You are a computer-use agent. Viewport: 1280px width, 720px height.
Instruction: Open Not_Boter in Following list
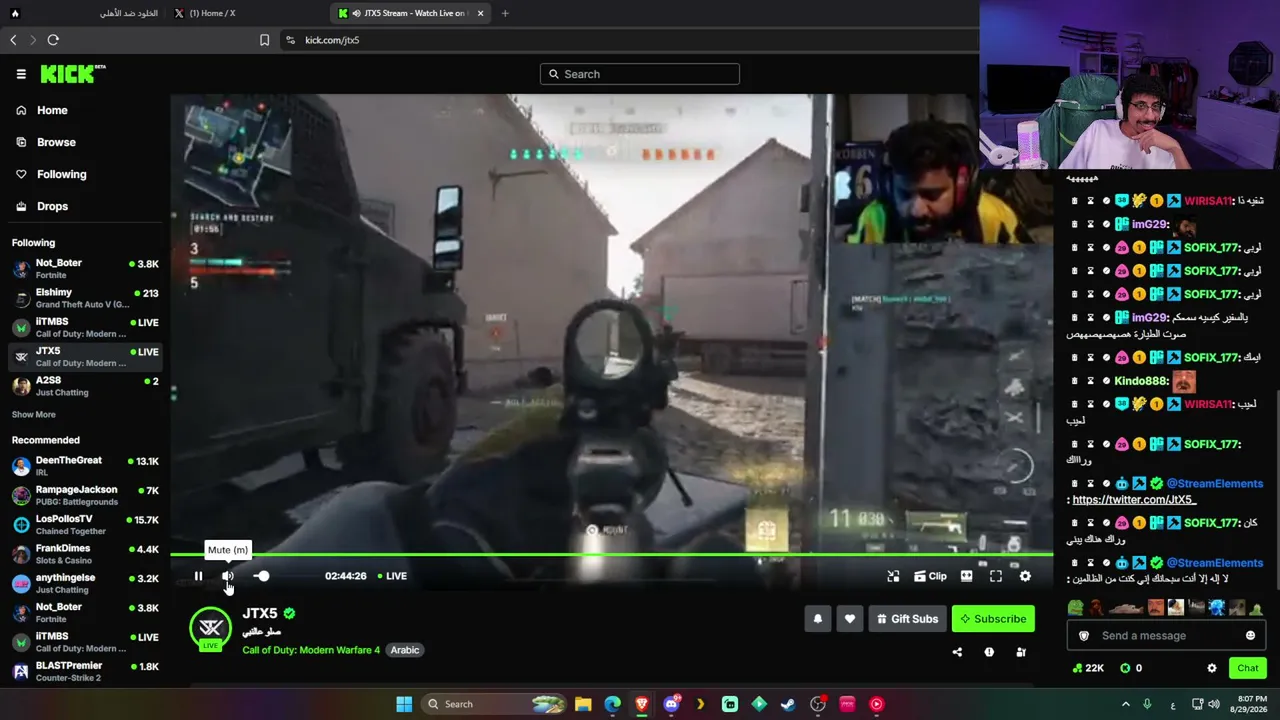coord(85,268)
